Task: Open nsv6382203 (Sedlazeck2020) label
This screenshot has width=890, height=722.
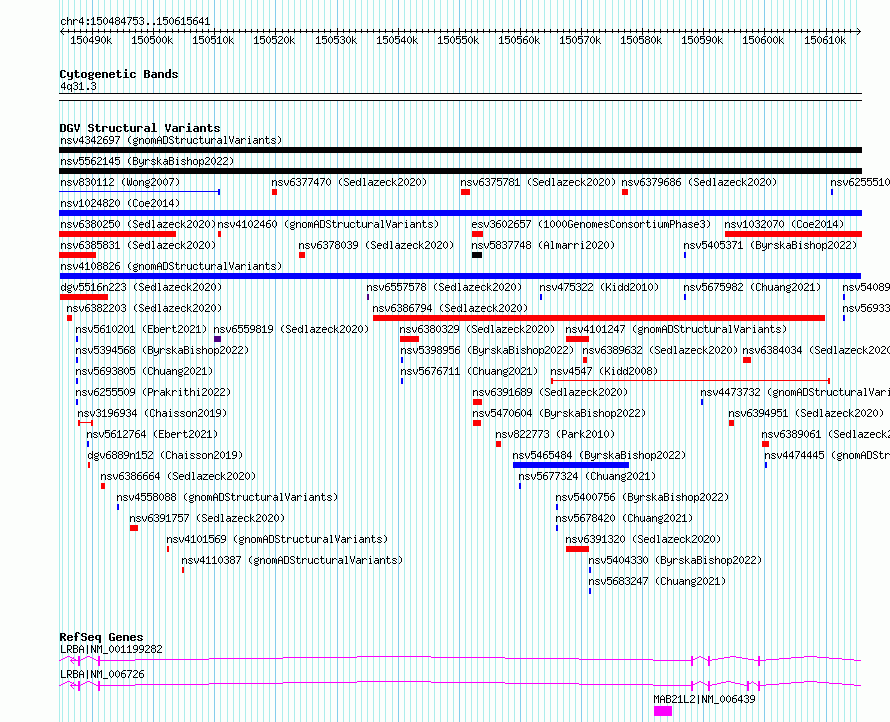Action: (x=144, y=308)
